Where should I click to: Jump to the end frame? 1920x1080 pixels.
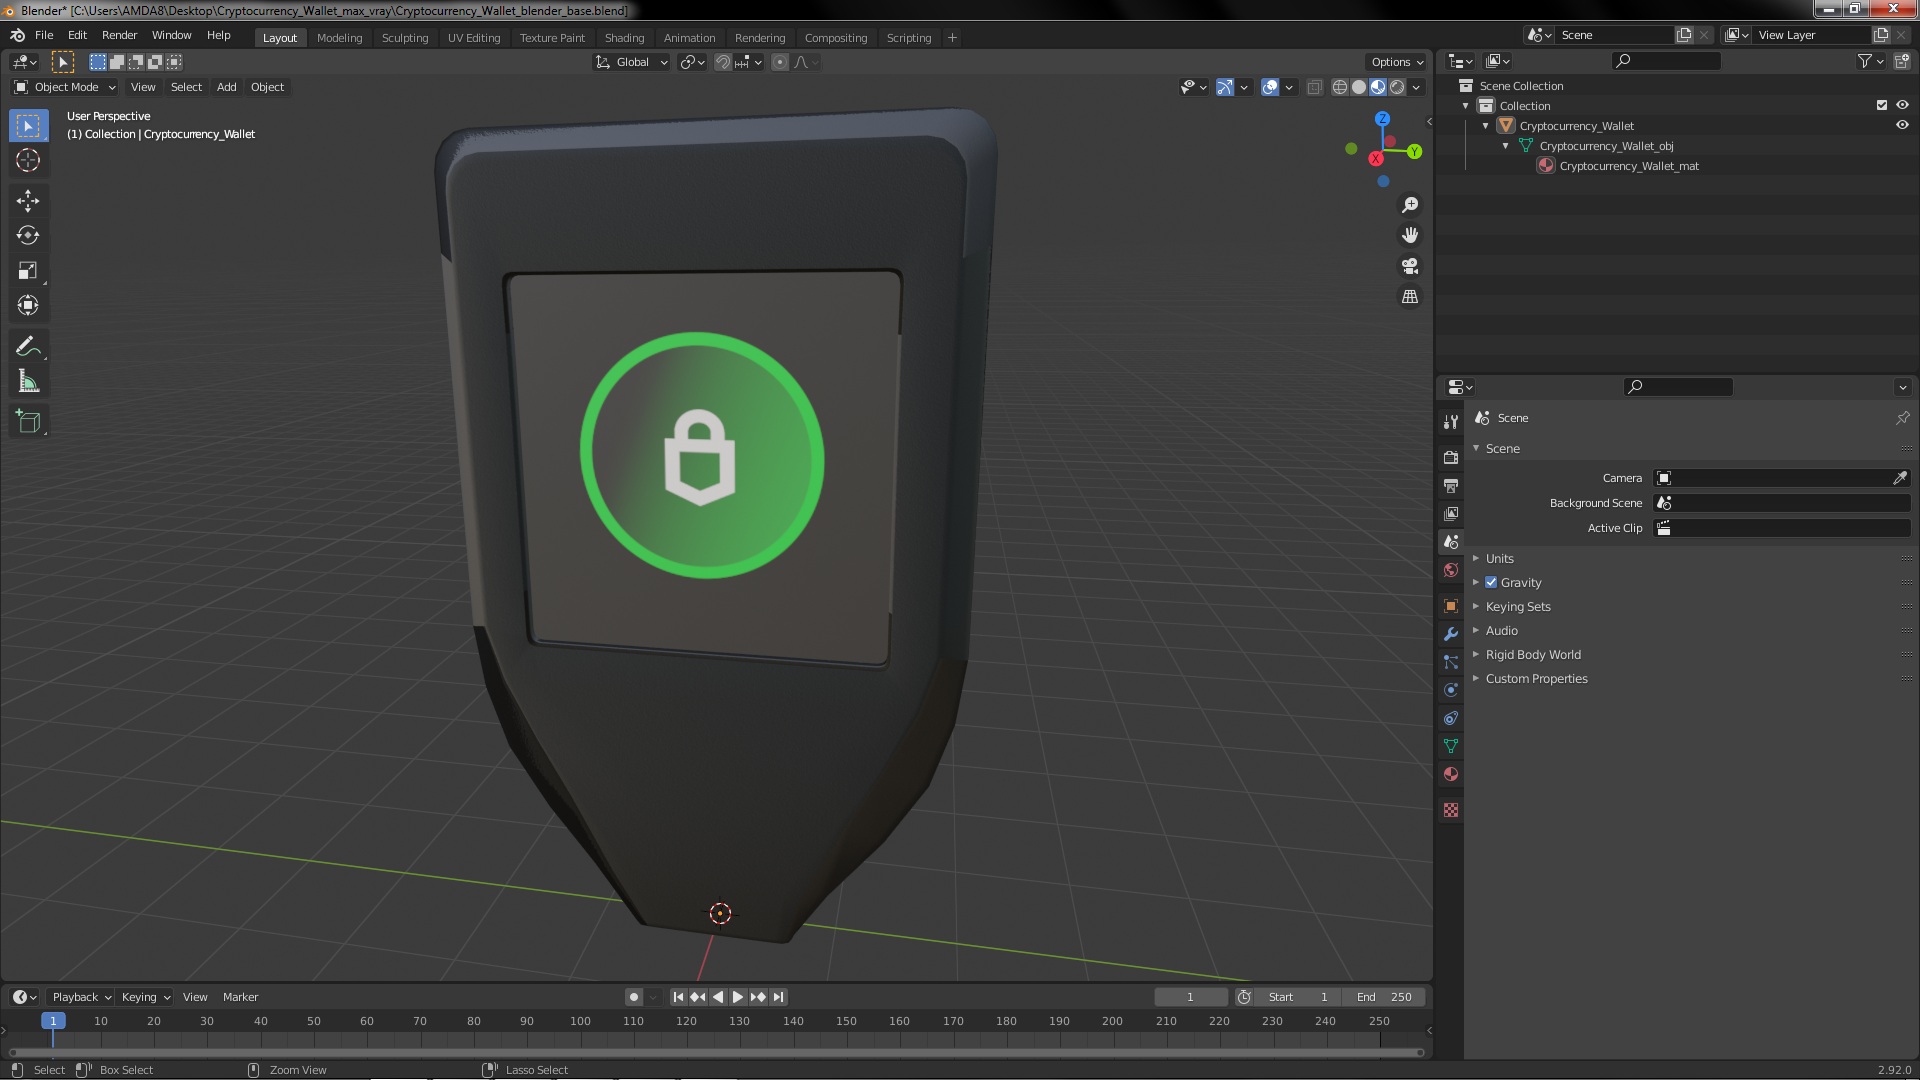778,997
